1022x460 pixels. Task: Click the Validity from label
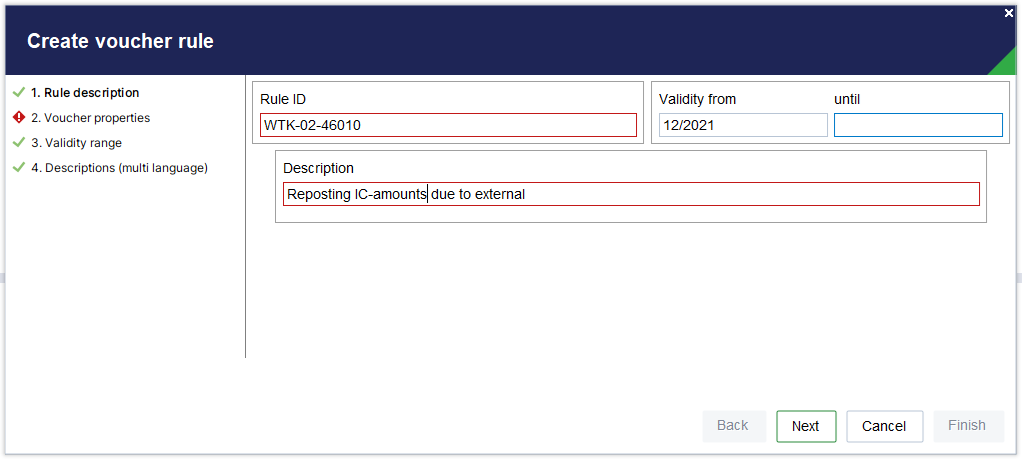(x=697, y=99)
